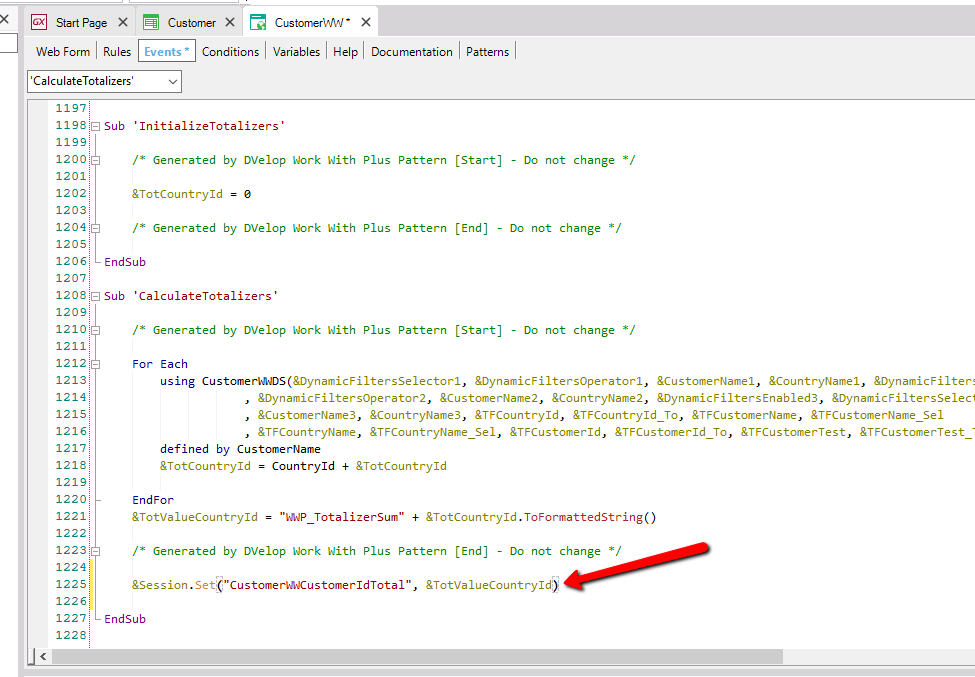Close the Start Page tab

coord(123,22)
